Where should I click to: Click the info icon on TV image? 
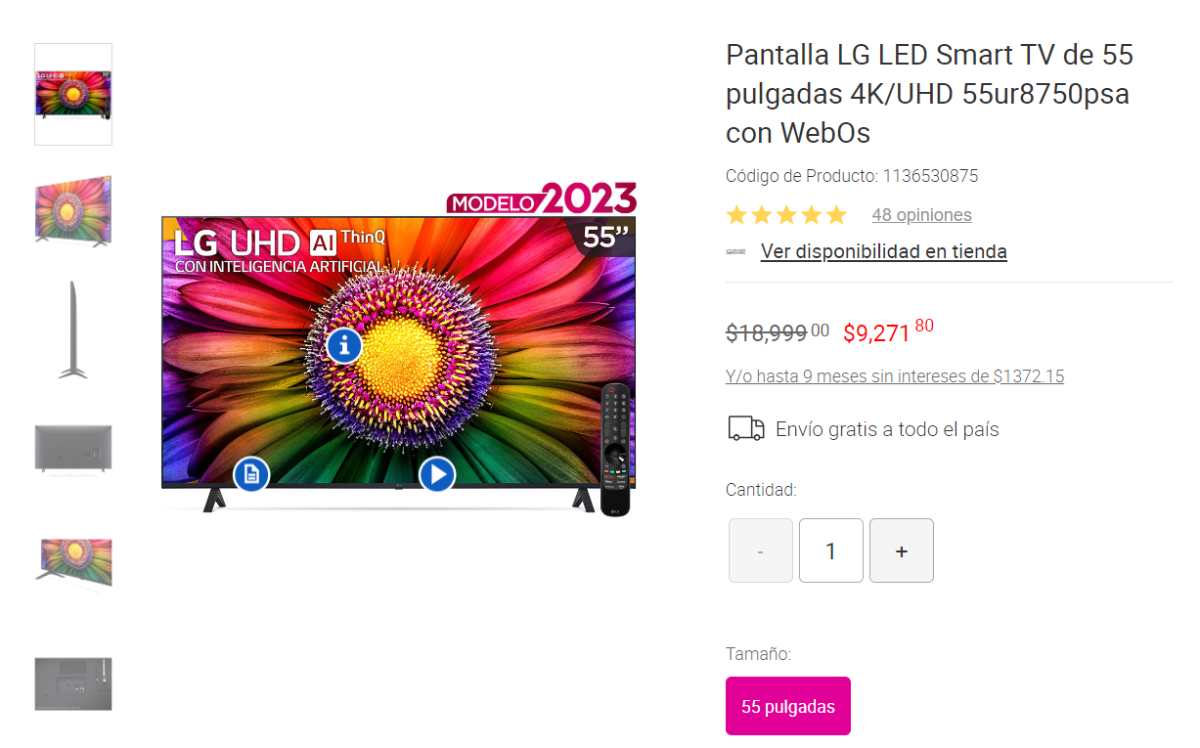pyautogui.click(x=344, y=346)
